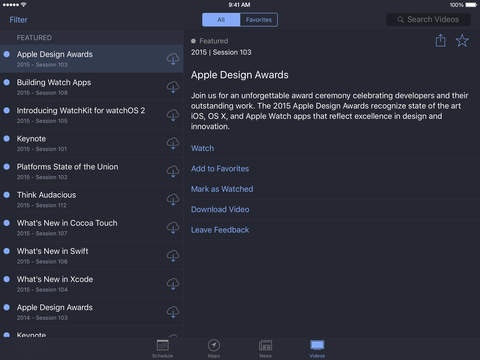
Task: Tap the battery indicator in status bar
Action: tap(471, 5)
